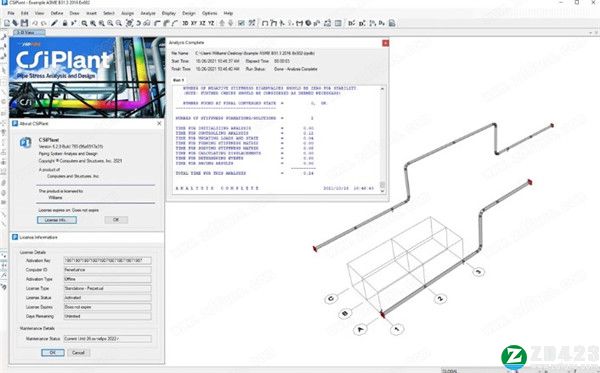This screenshot has height=373, width=600.
Task: Select the YZ plane view button
Action: pos(211,23)
